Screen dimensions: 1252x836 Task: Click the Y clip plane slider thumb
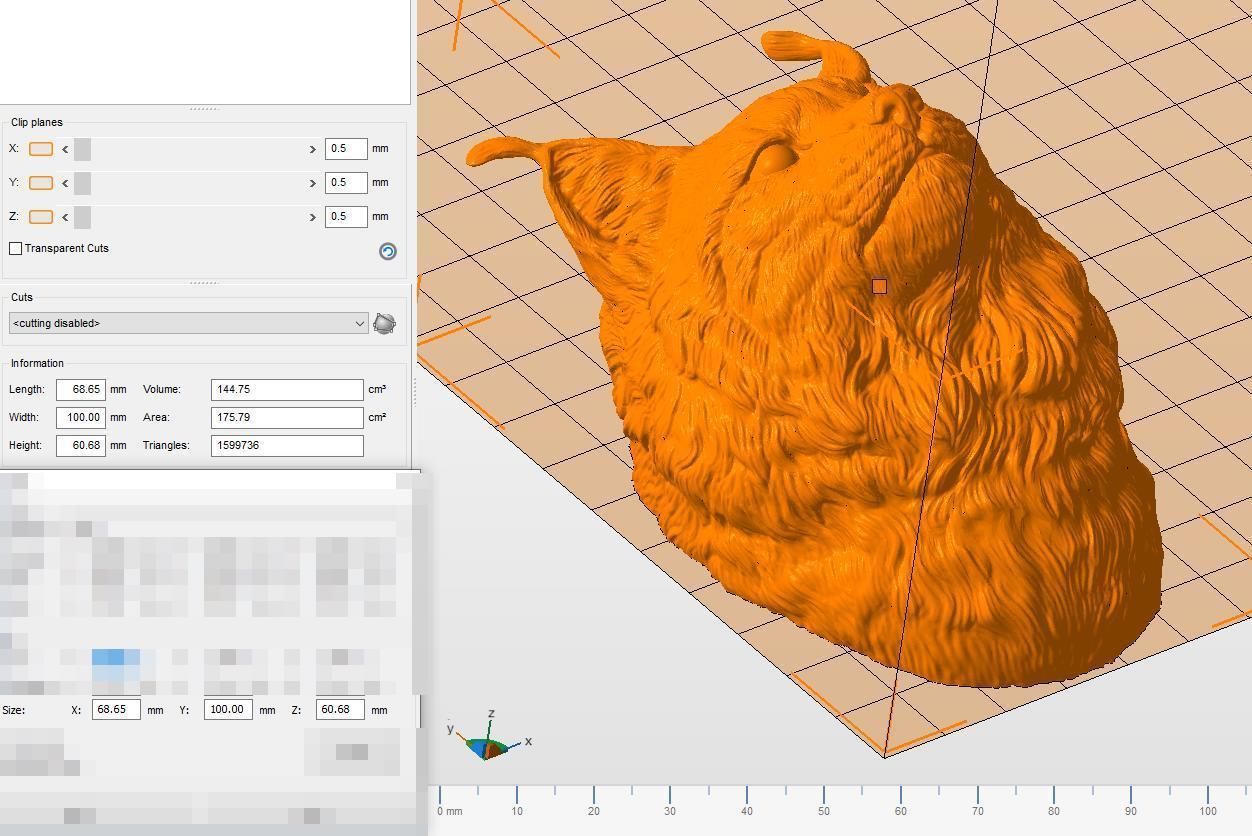tap(82, 183)
